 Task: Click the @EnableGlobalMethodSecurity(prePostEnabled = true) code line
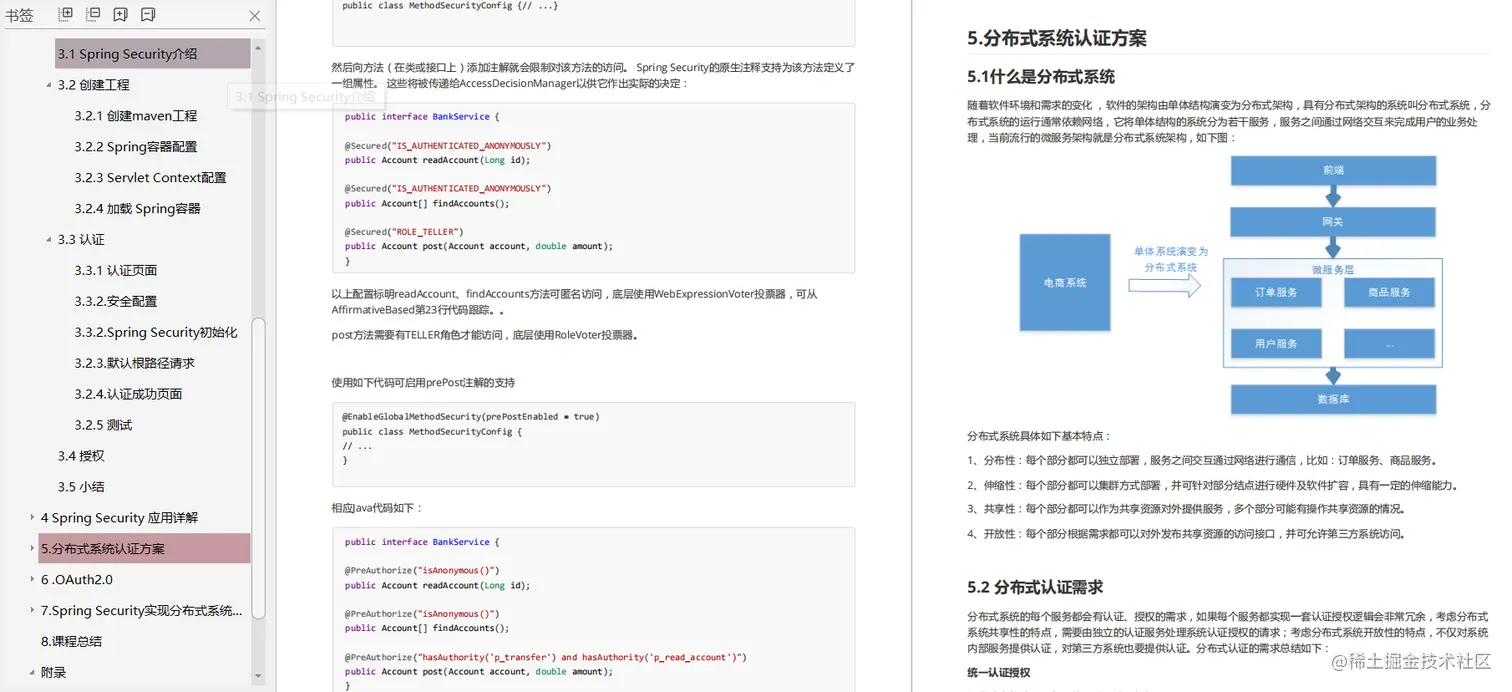click(470, 417)
